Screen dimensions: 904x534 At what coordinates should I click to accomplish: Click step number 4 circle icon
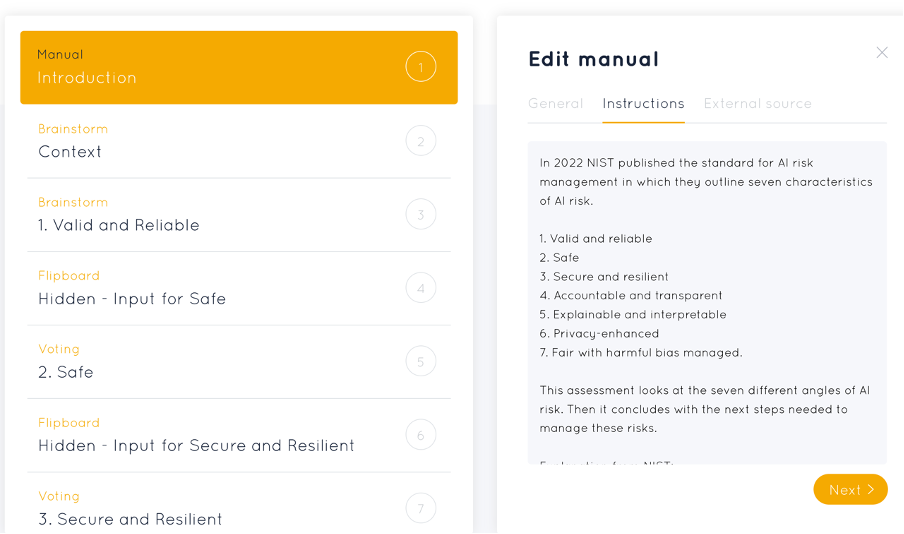click(421, 289)
